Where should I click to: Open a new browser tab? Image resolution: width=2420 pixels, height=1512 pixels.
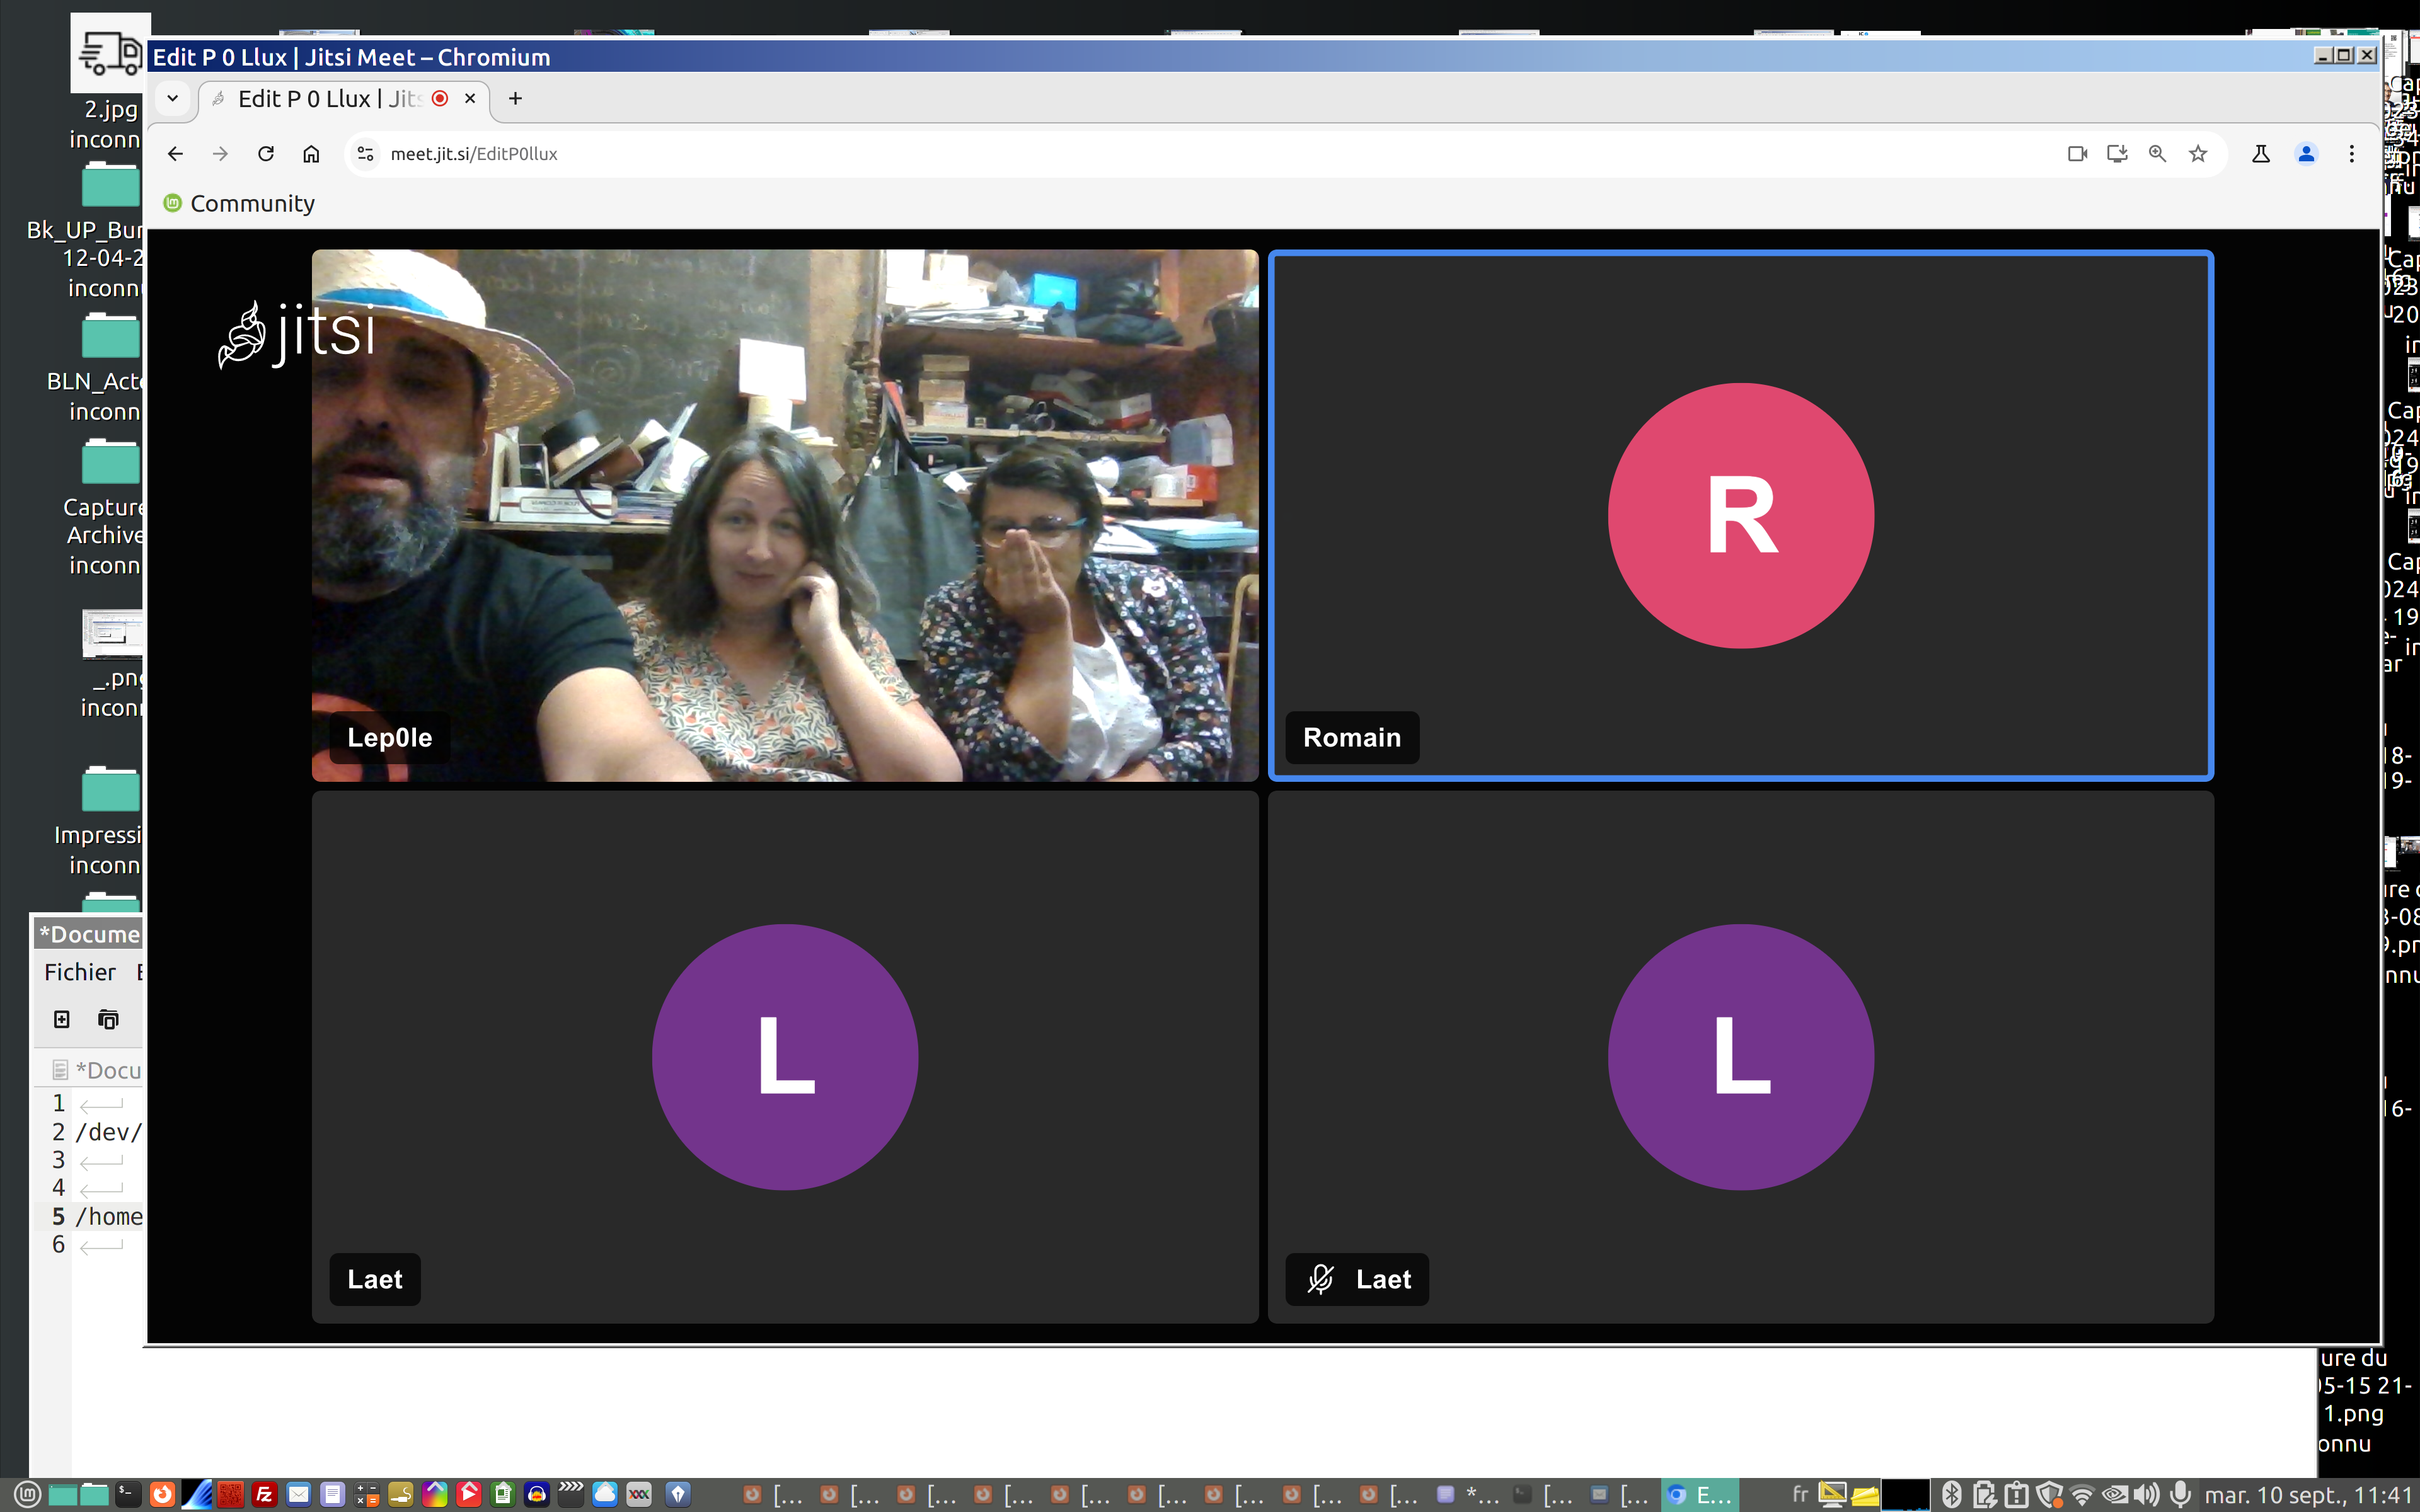(515, 98)
